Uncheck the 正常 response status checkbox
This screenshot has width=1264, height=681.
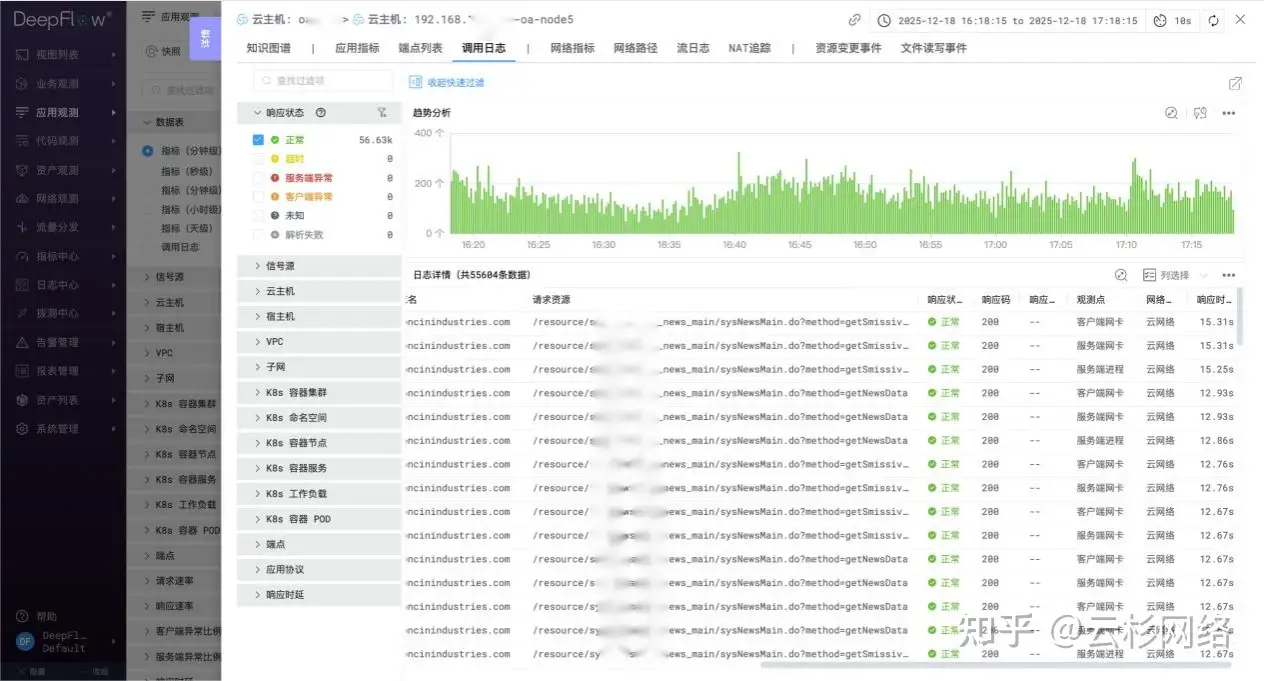(259, 140)
